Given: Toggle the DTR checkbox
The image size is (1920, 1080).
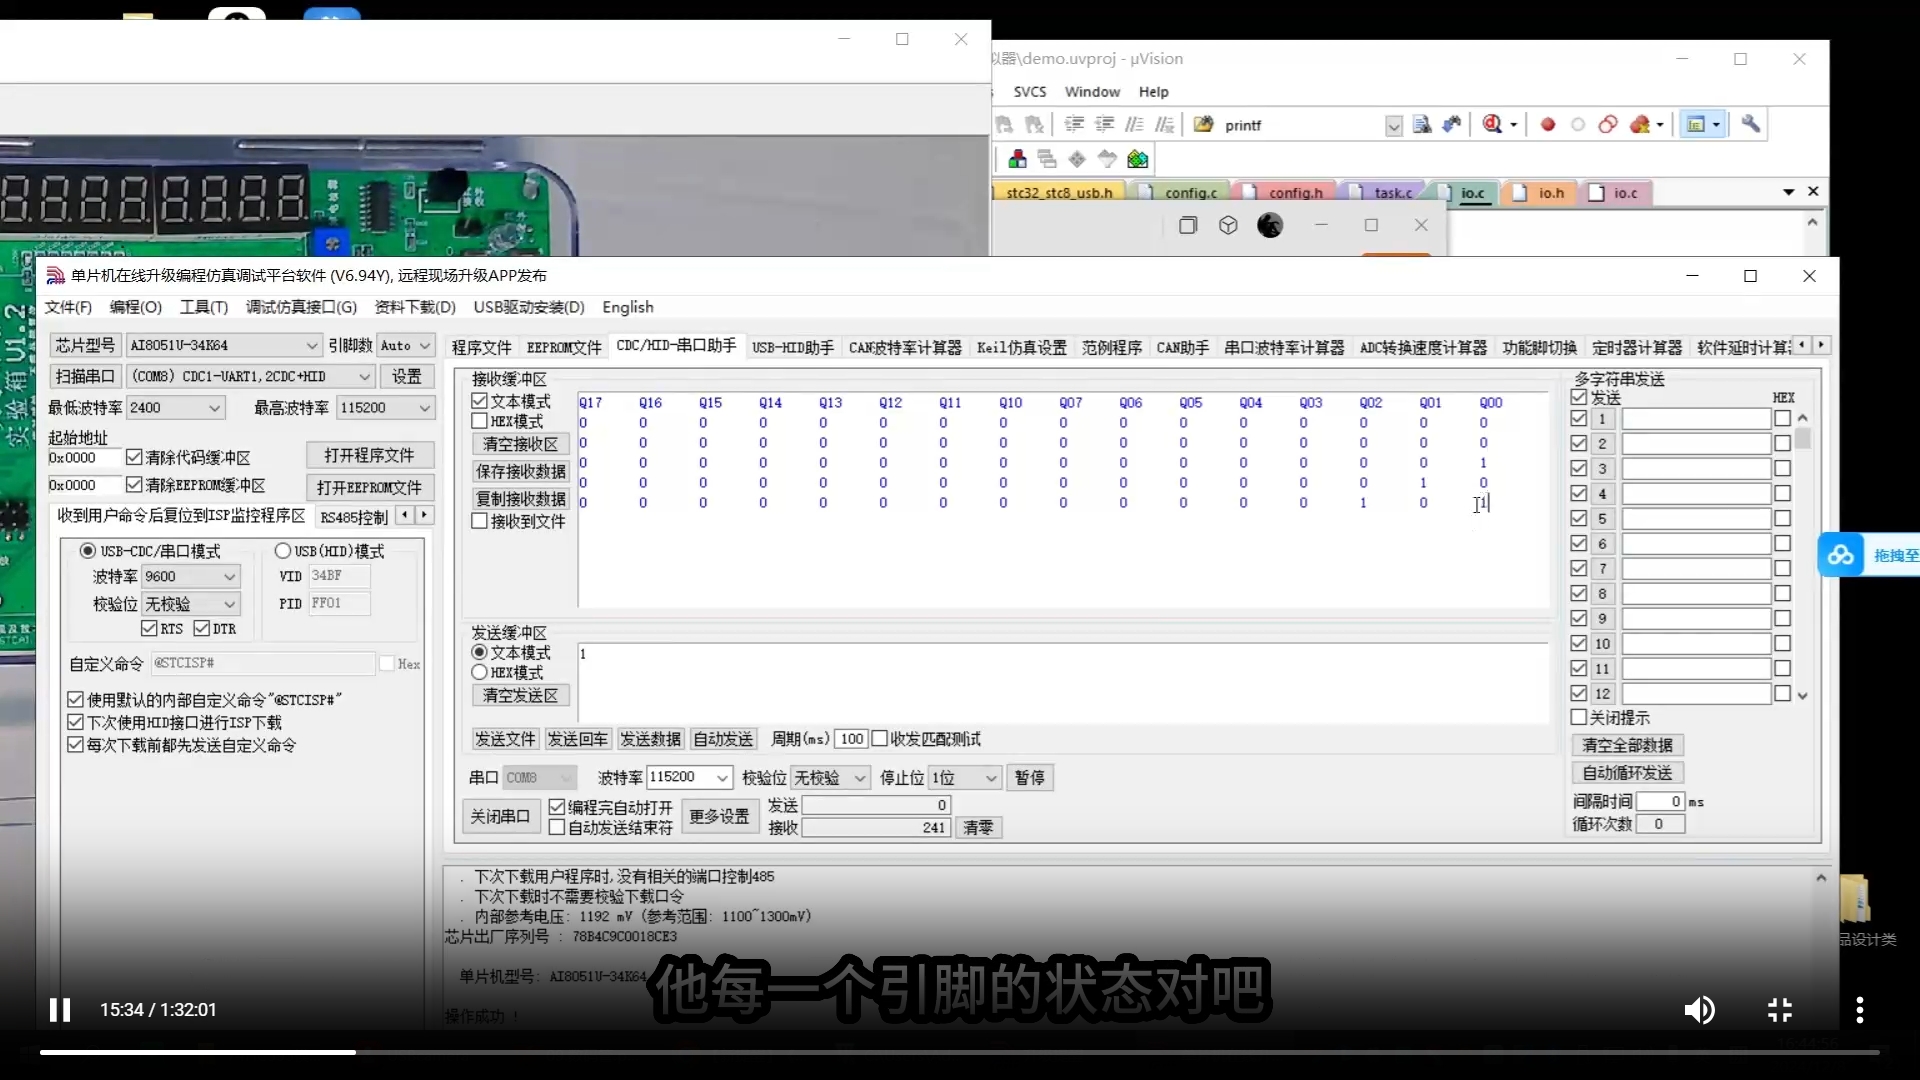Looking at the screenshot, I should [202, 628].
